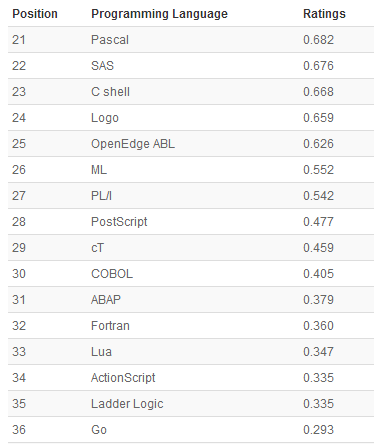Click the 0.682 rating value
The image size is (380, 444).
318,40
